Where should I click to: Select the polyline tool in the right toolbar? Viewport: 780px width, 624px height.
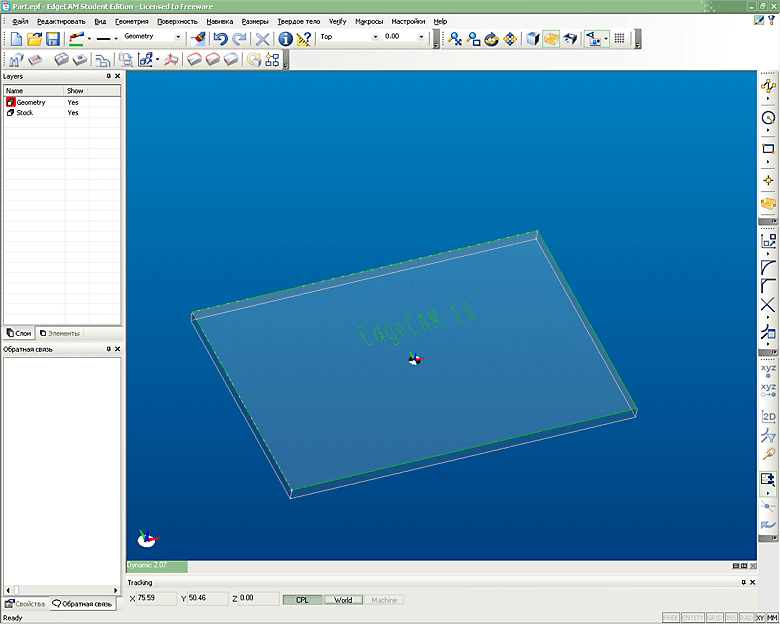[x=768, y=86]
